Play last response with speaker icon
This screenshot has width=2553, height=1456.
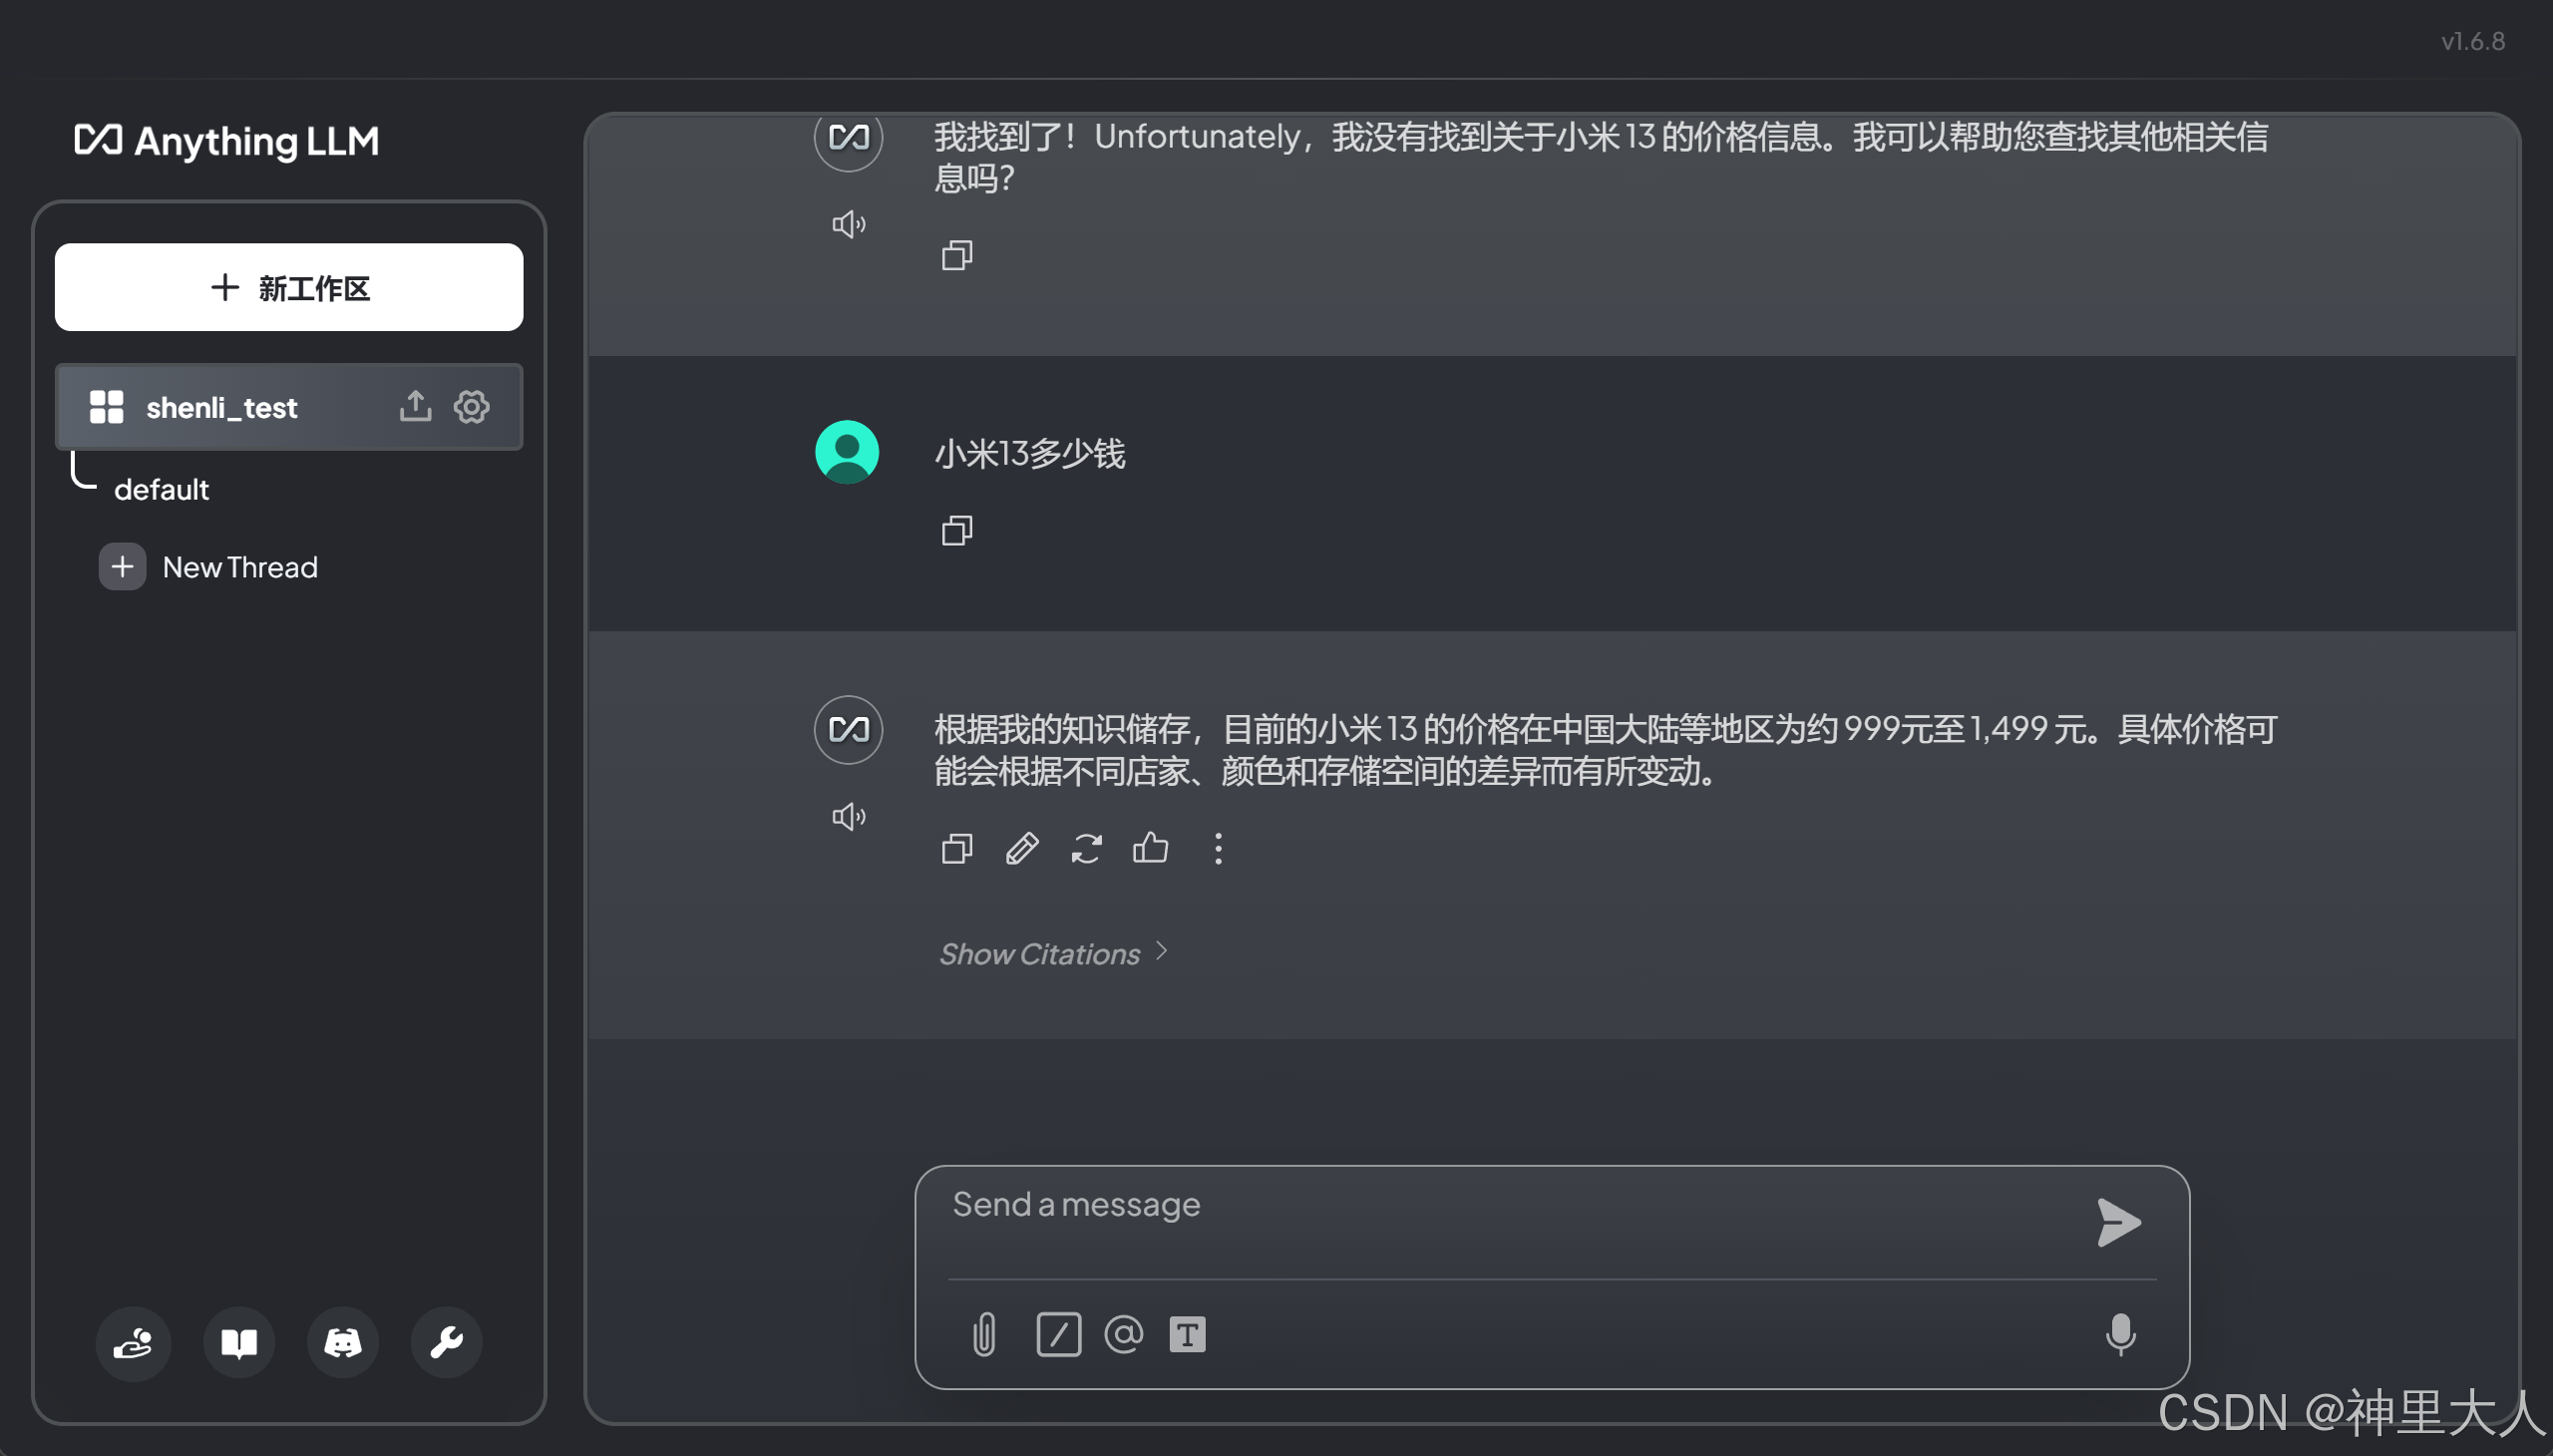pyautogui.click(x=848, y=817)
